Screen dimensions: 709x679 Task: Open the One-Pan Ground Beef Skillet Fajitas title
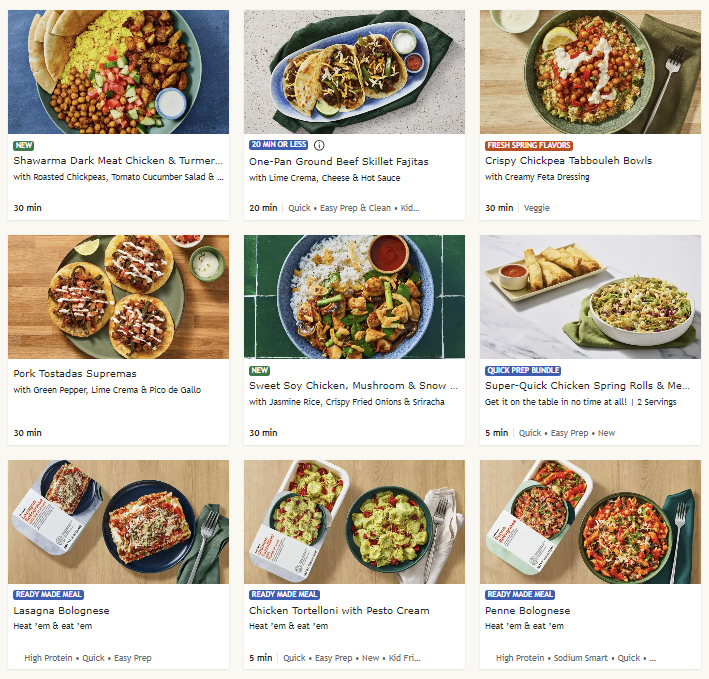(339, 161)
